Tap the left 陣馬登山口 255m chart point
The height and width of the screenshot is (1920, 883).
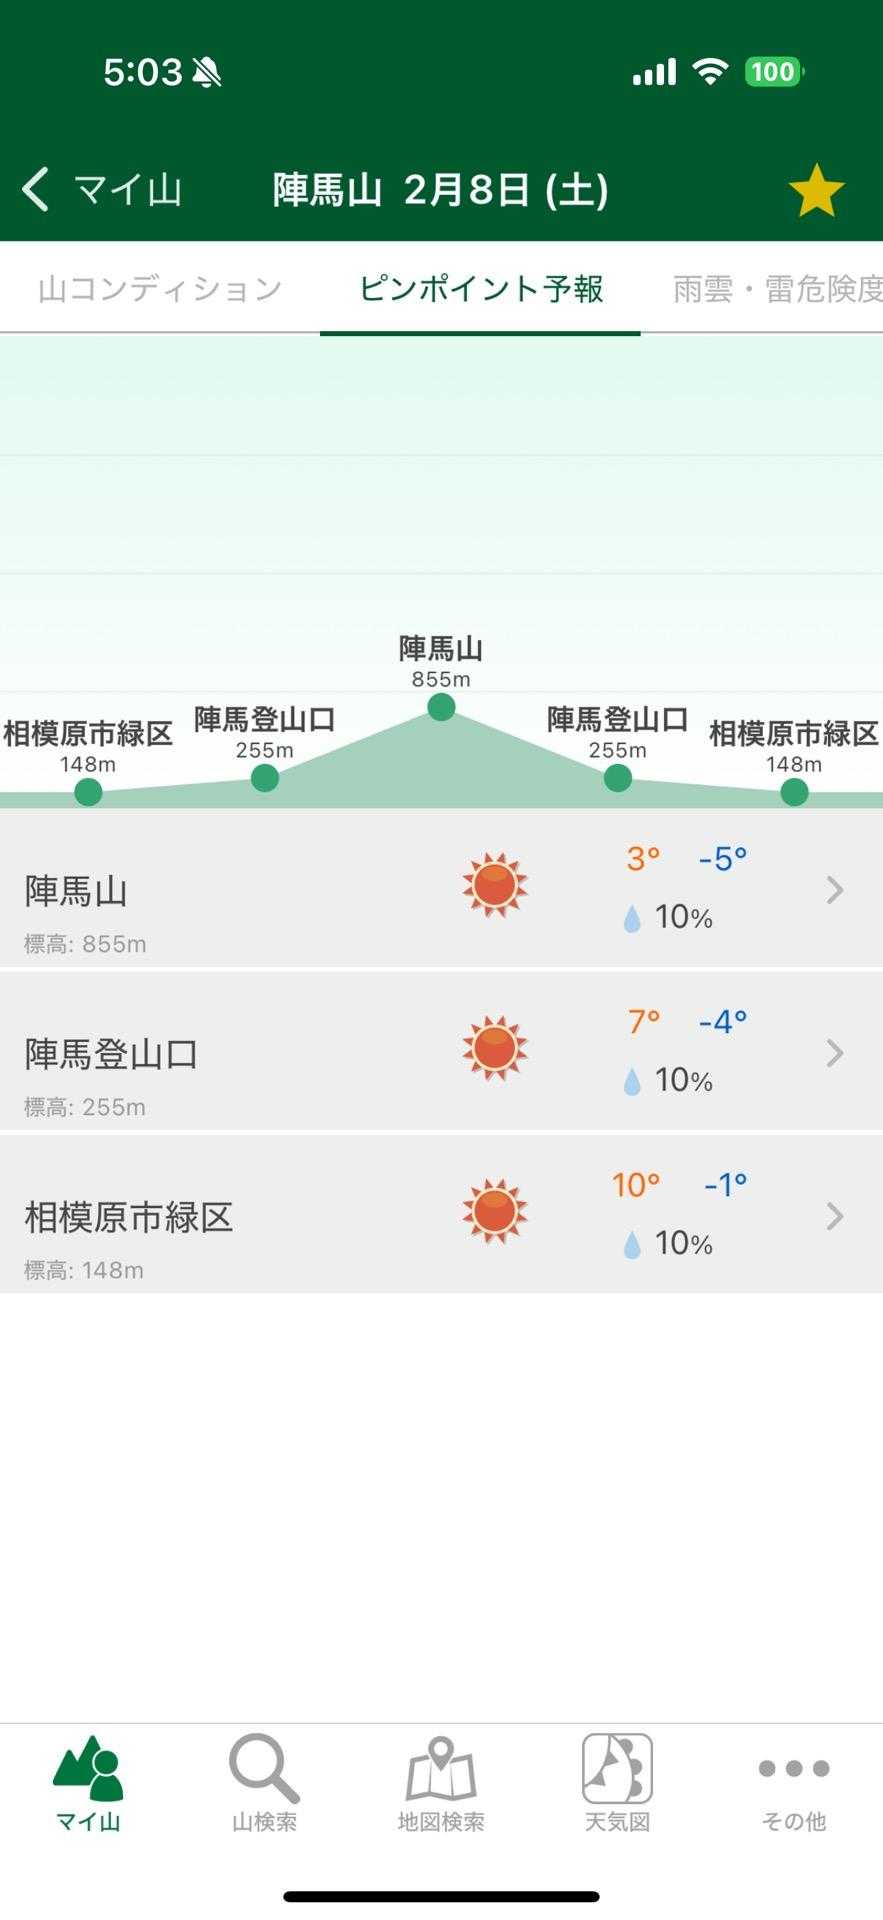click(x=265, y=778)
